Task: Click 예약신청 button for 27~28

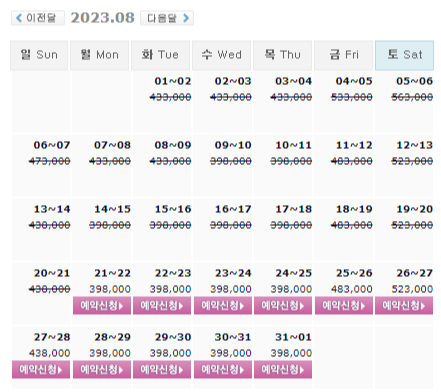Action: point(41,369)
